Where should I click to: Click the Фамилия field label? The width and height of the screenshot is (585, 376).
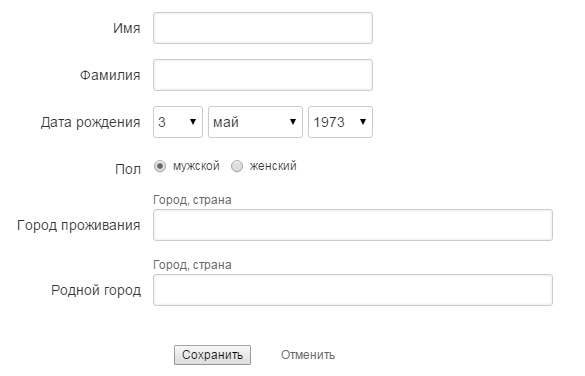(110, 75)
